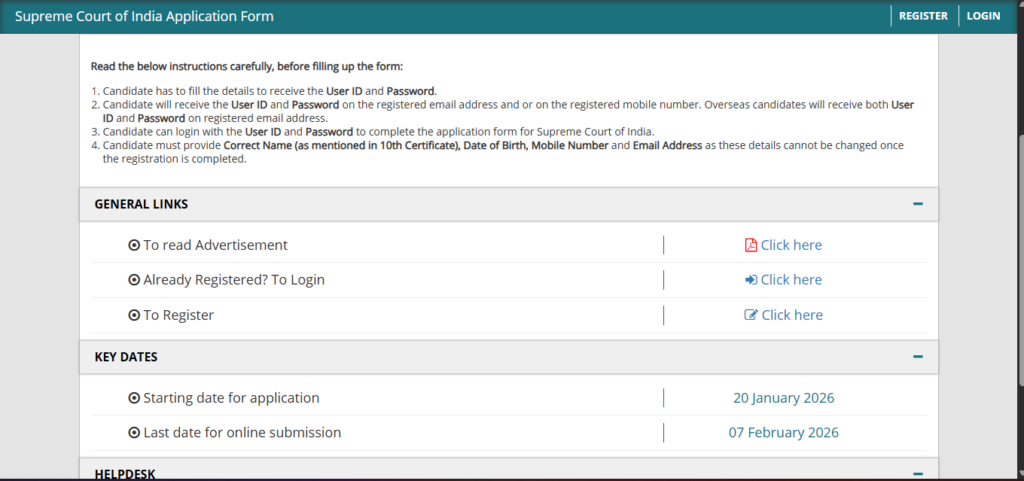Click bullet icon beside 'To Register'
Image resolution: width=1024 pixels, height=481 pixels.
point(134,315)
